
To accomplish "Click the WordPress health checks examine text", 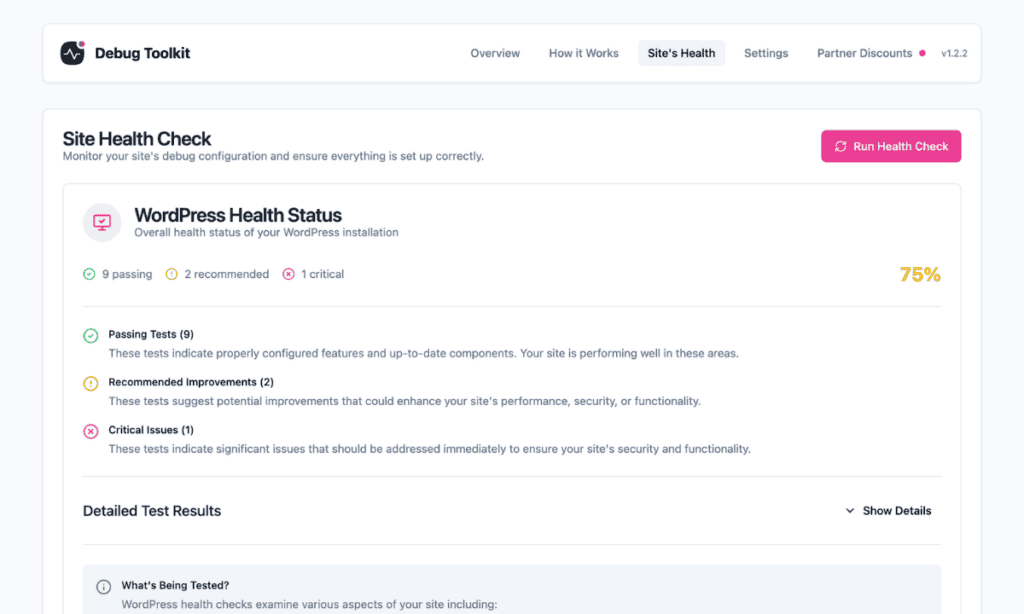I will tap(310, 604).
